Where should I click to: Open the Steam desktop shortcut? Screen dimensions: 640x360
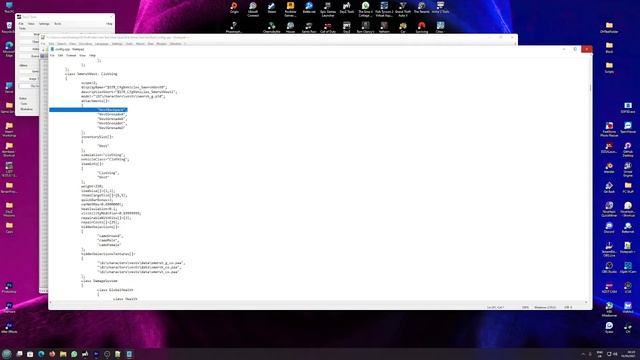[x=271, y=8]
